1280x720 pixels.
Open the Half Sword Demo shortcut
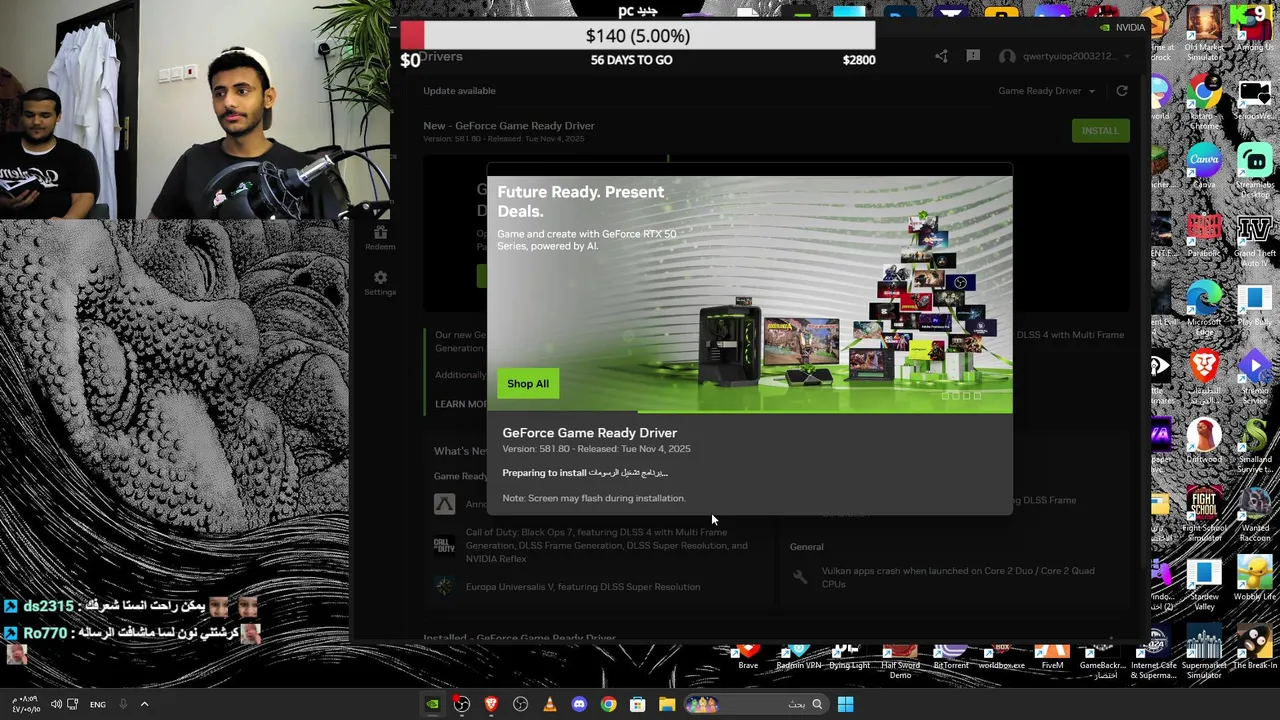900,662
